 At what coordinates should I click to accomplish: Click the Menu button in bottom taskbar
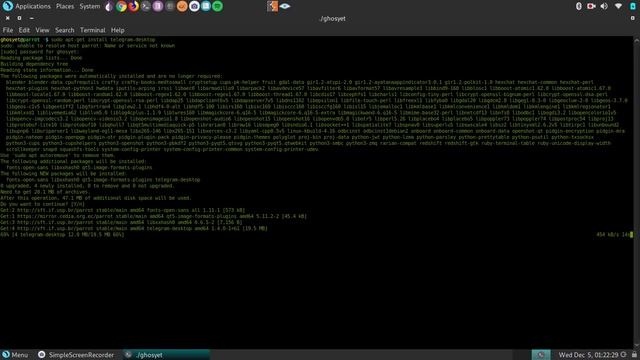pyautogui.click(x=15, y=355)
